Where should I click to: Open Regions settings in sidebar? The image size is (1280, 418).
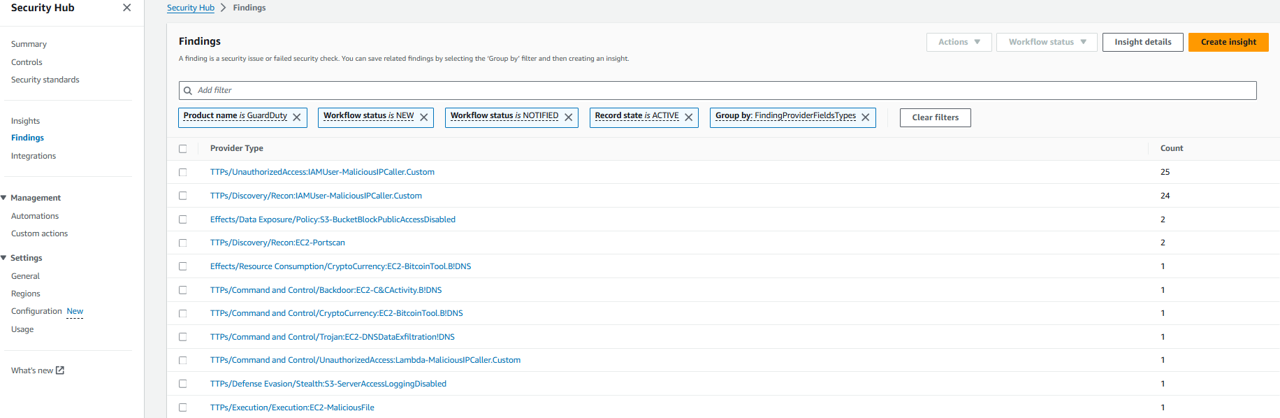click(x=26, y=294)
